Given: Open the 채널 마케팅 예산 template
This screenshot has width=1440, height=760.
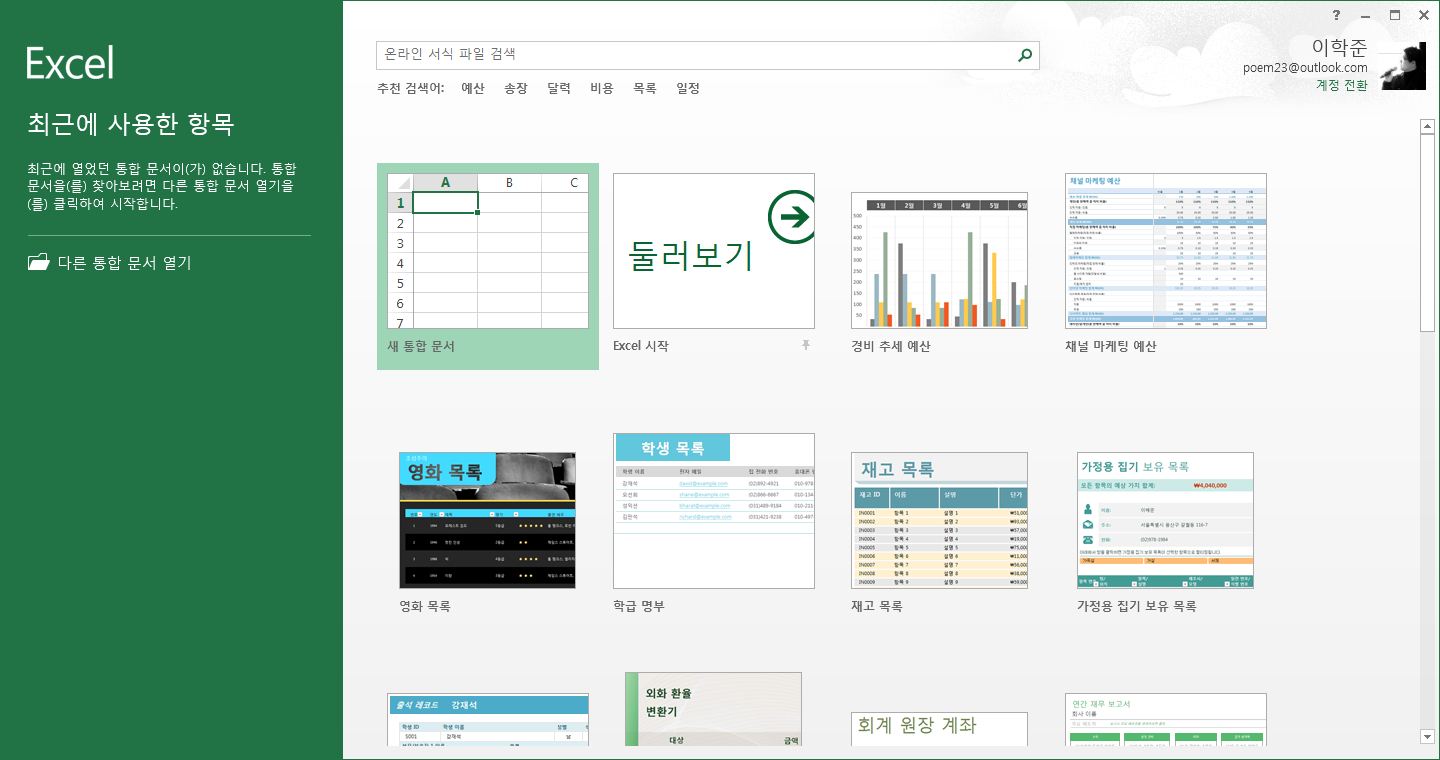Looking at the screenshot, I should (1166, 251).
